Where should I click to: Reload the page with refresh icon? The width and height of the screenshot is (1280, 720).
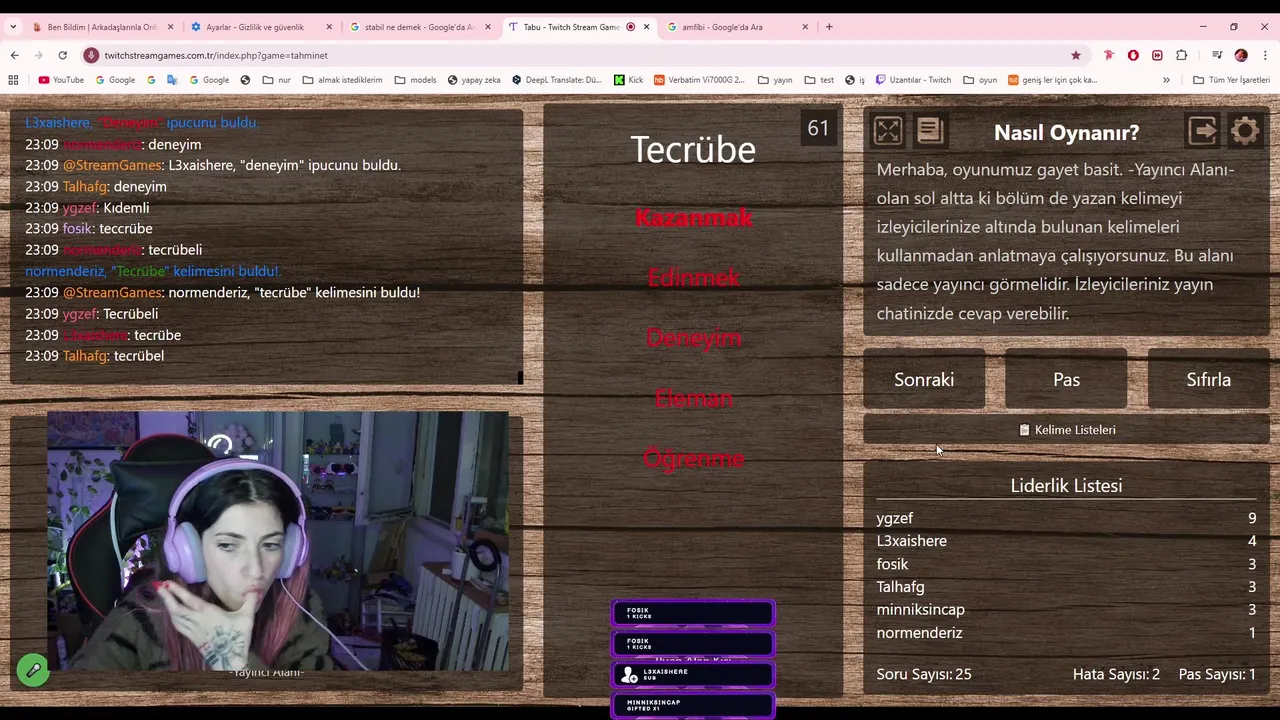[x=62, y=55]
